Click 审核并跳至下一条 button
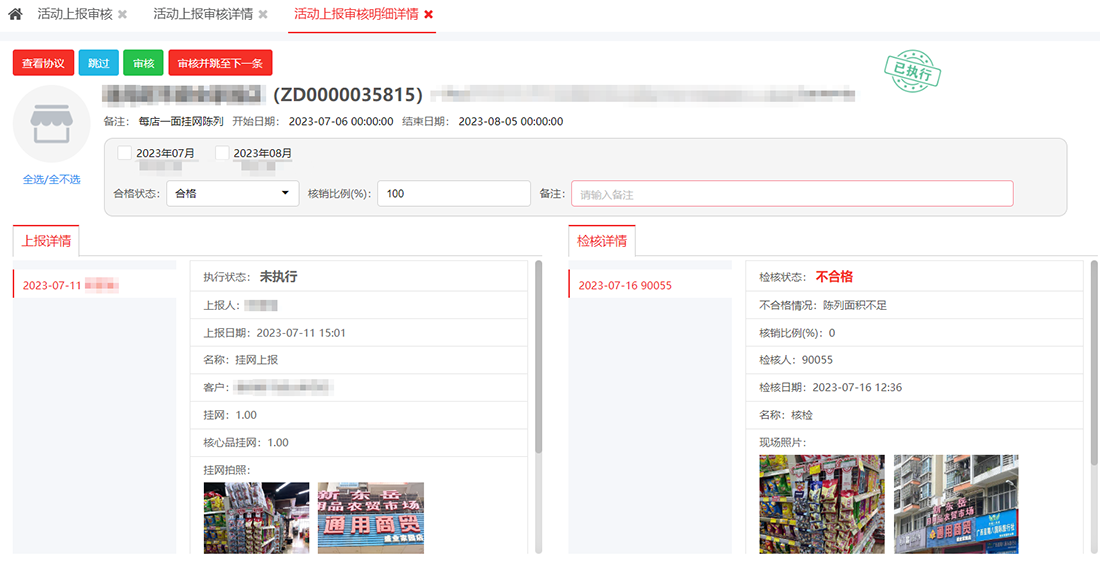The height and width of the screenshot is (563, 1100). click(220, 63)
